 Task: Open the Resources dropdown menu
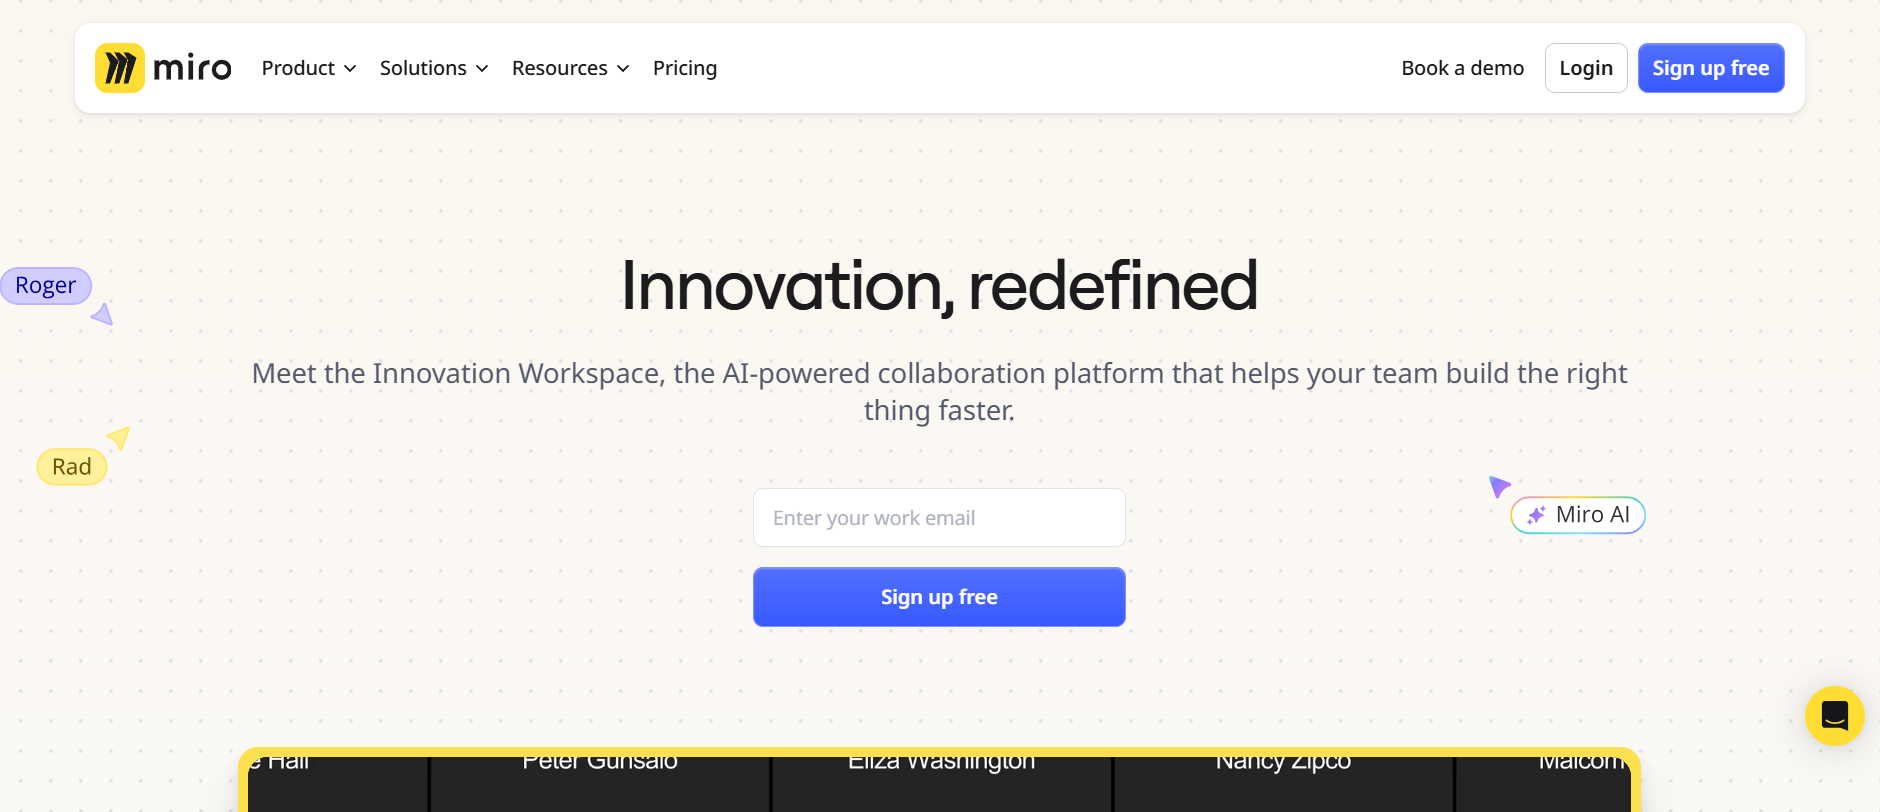570,68
